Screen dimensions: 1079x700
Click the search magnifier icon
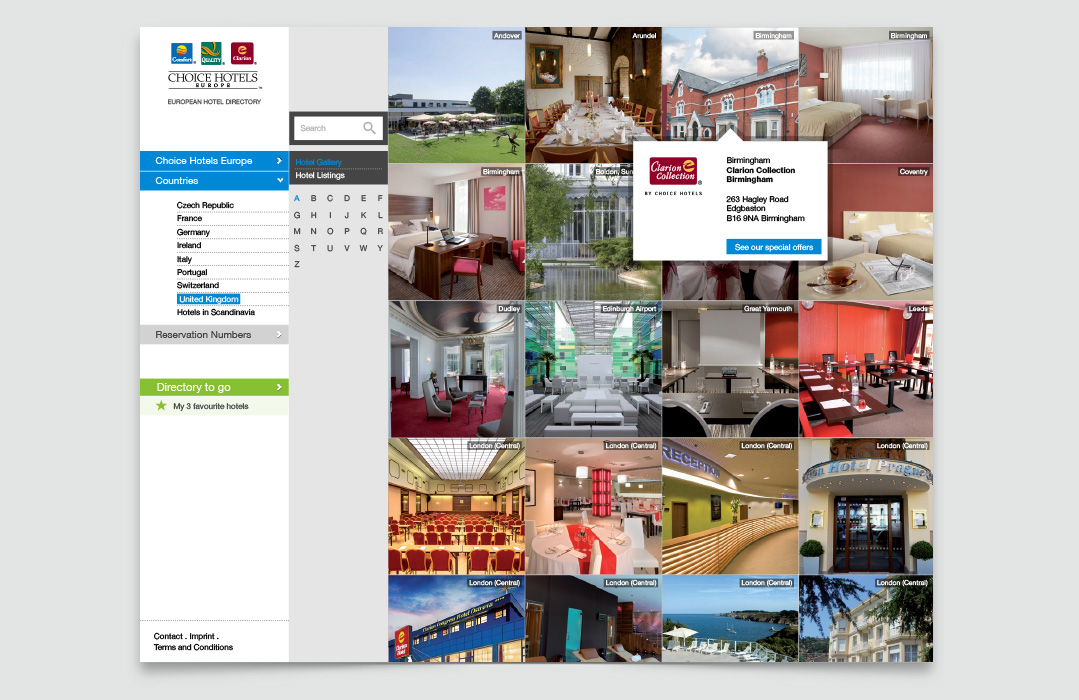click(369, 128)
